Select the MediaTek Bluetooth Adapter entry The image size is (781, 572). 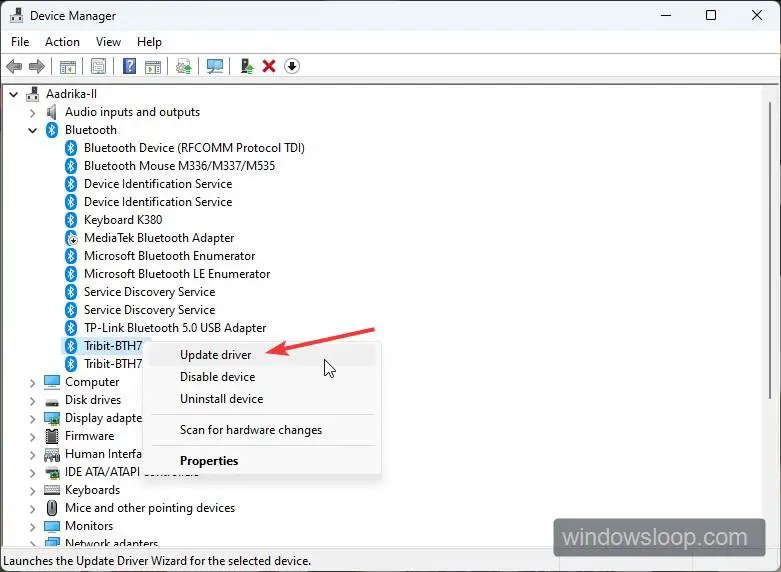coord(159,238)
